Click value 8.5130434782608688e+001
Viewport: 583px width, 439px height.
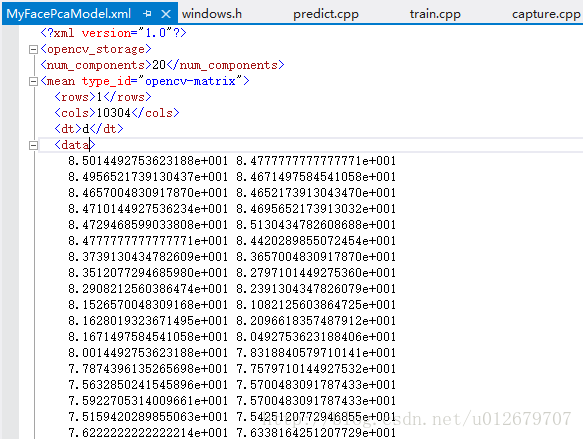pyautogui.click(x=316, y=225)
